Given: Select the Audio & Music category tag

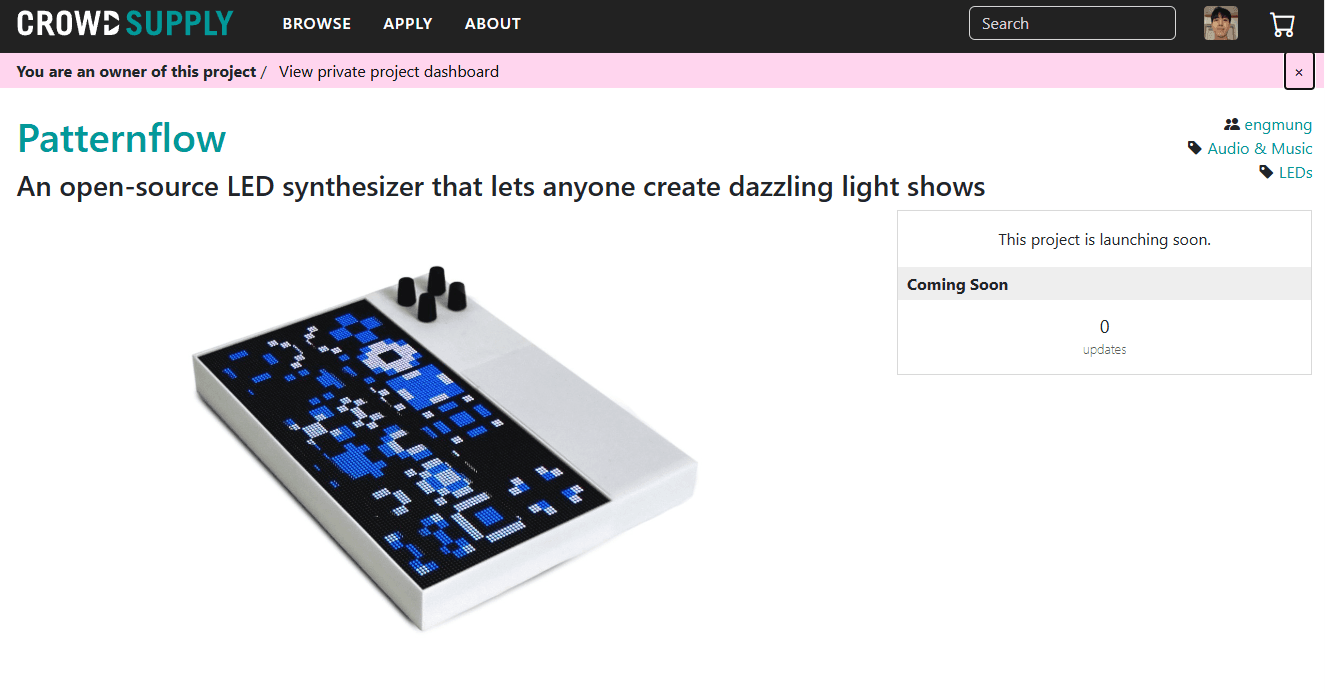Looking at the screenshot, I should pos(1260,148).
